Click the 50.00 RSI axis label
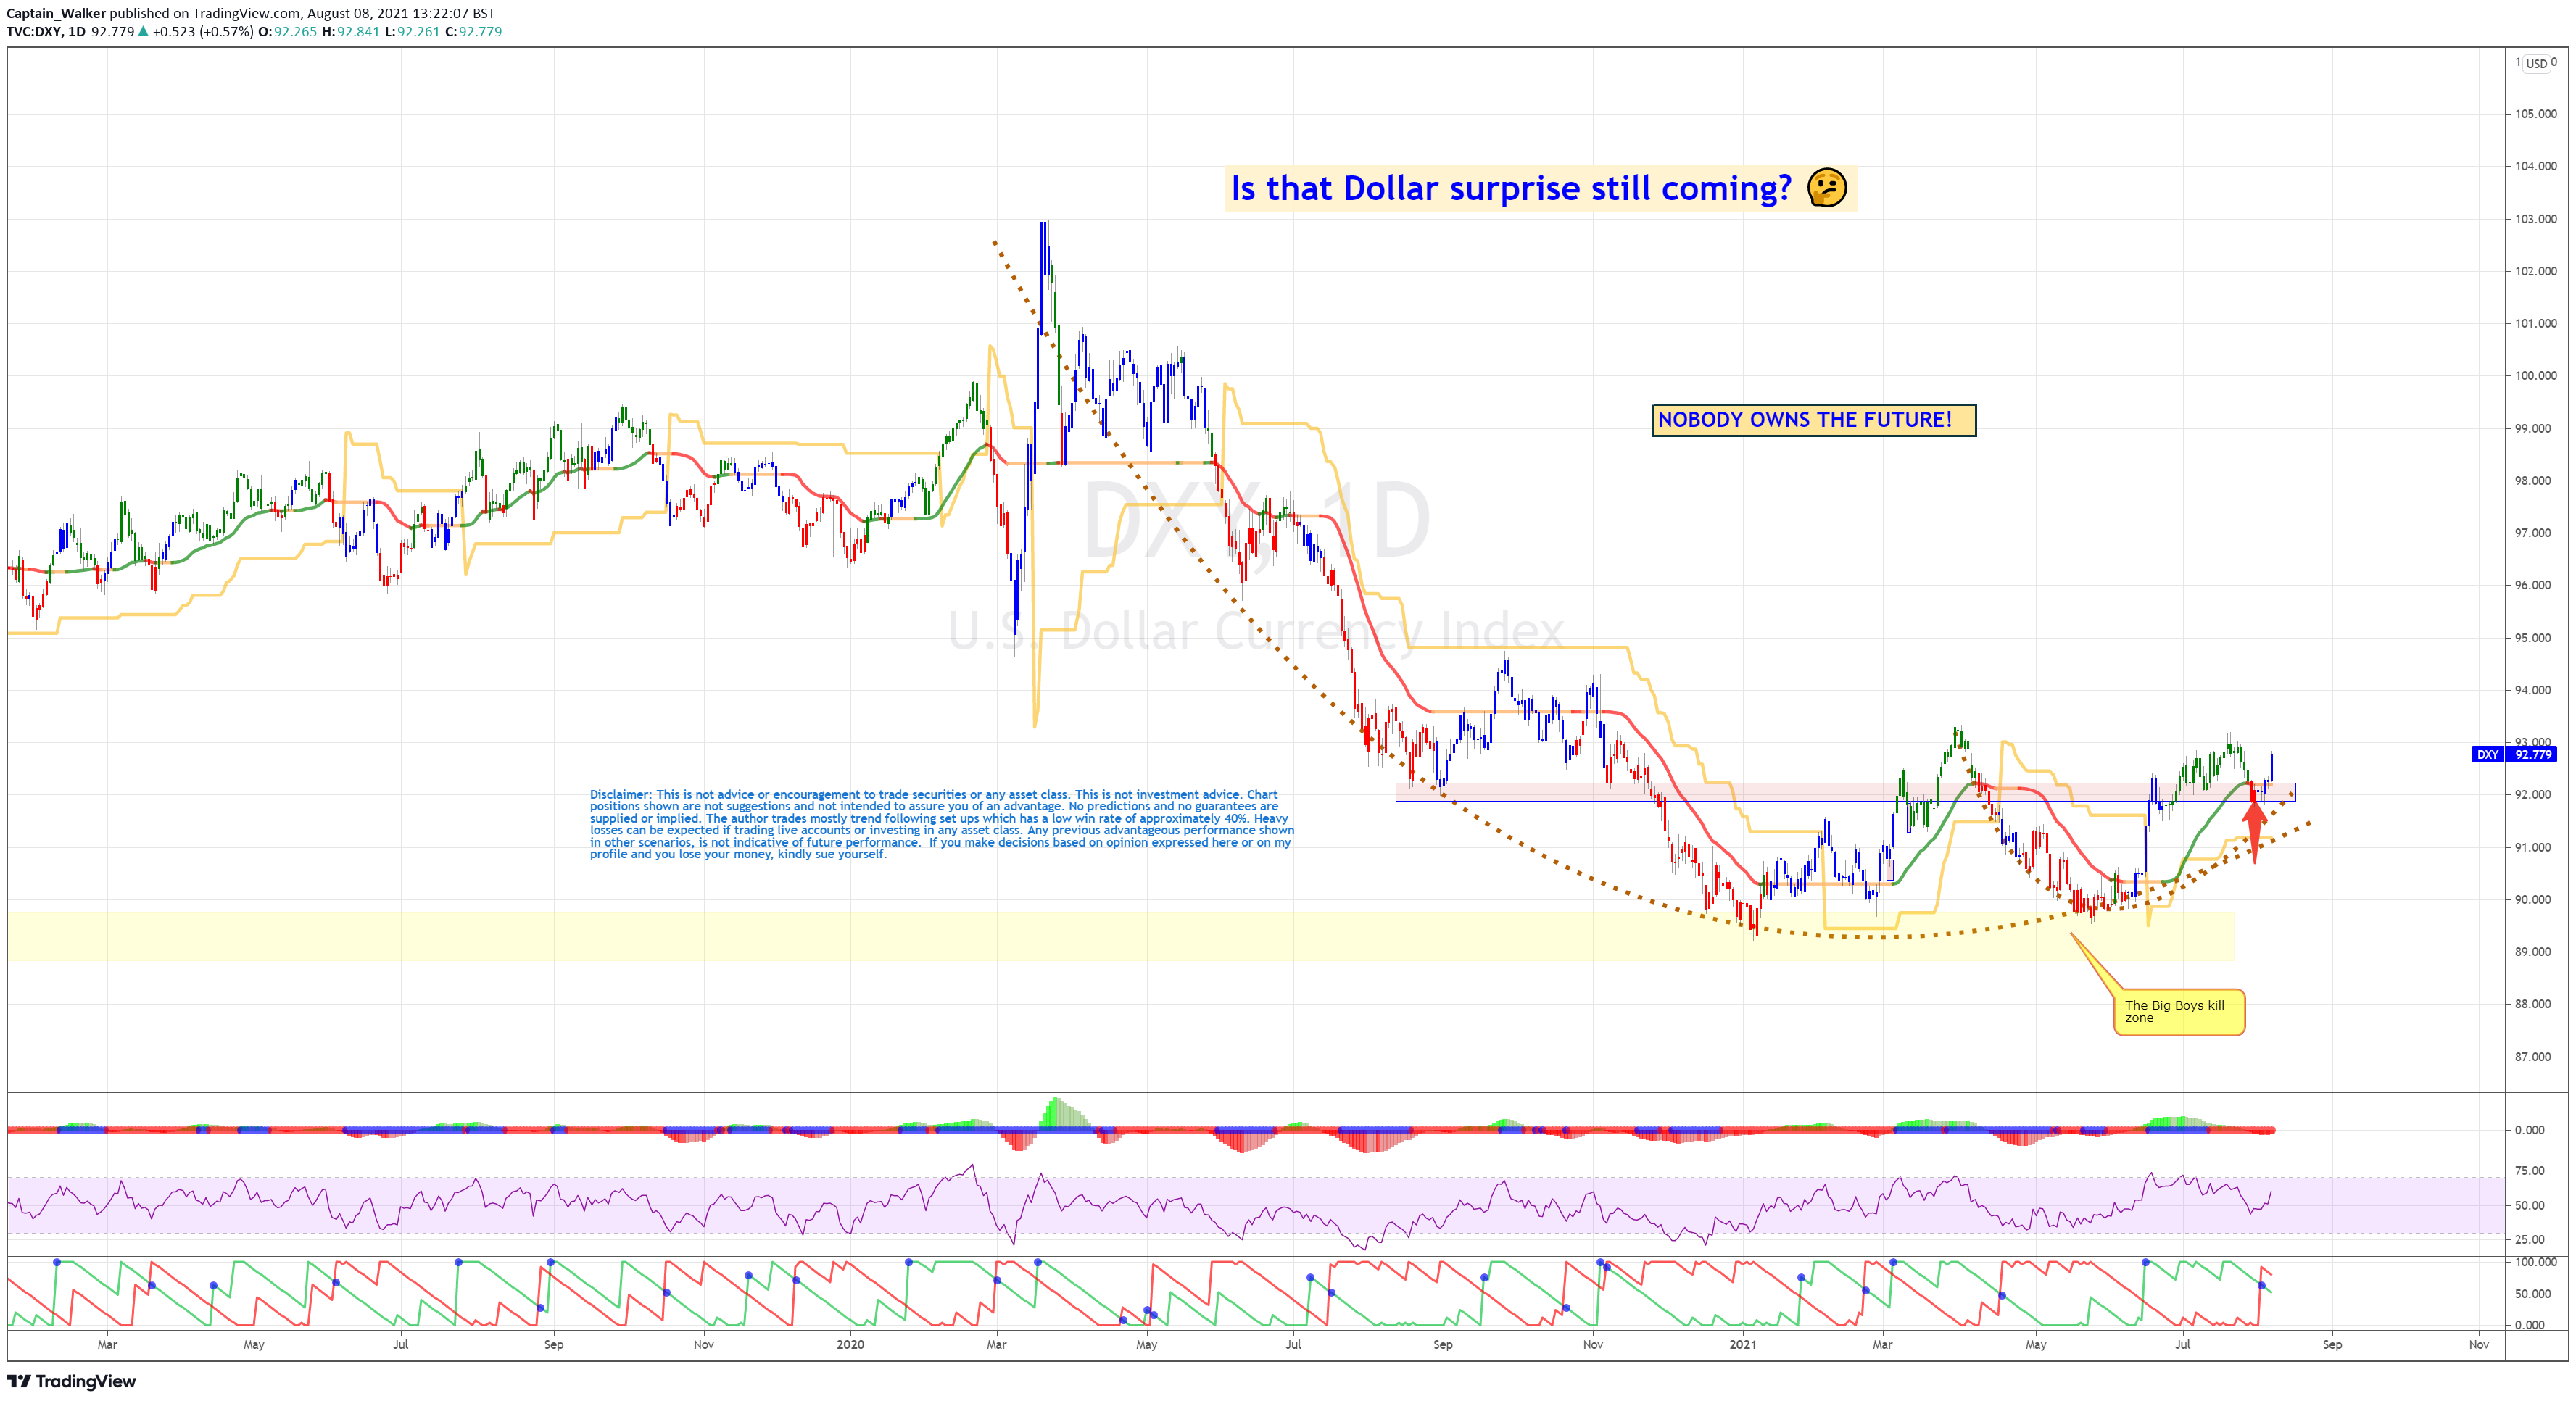 coord(2530,1206)
